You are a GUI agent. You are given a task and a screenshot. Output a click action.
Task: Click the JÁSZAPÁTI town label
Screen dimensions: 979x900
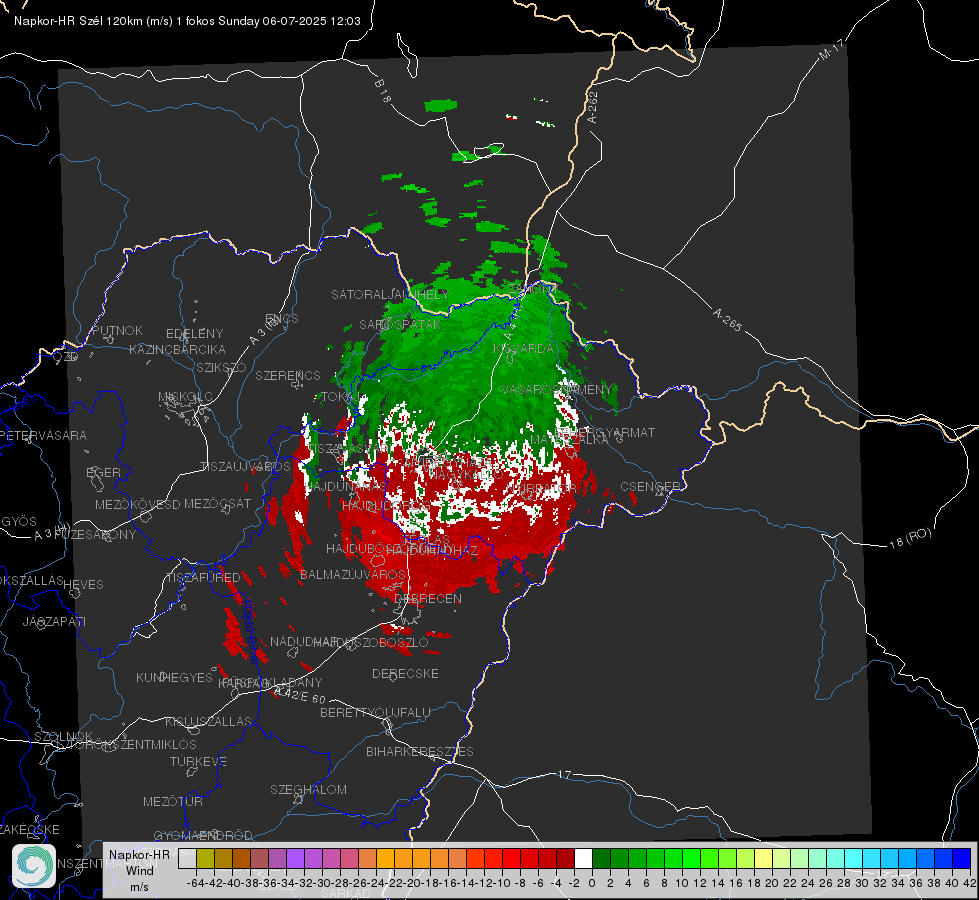click(x=54, y=621)
